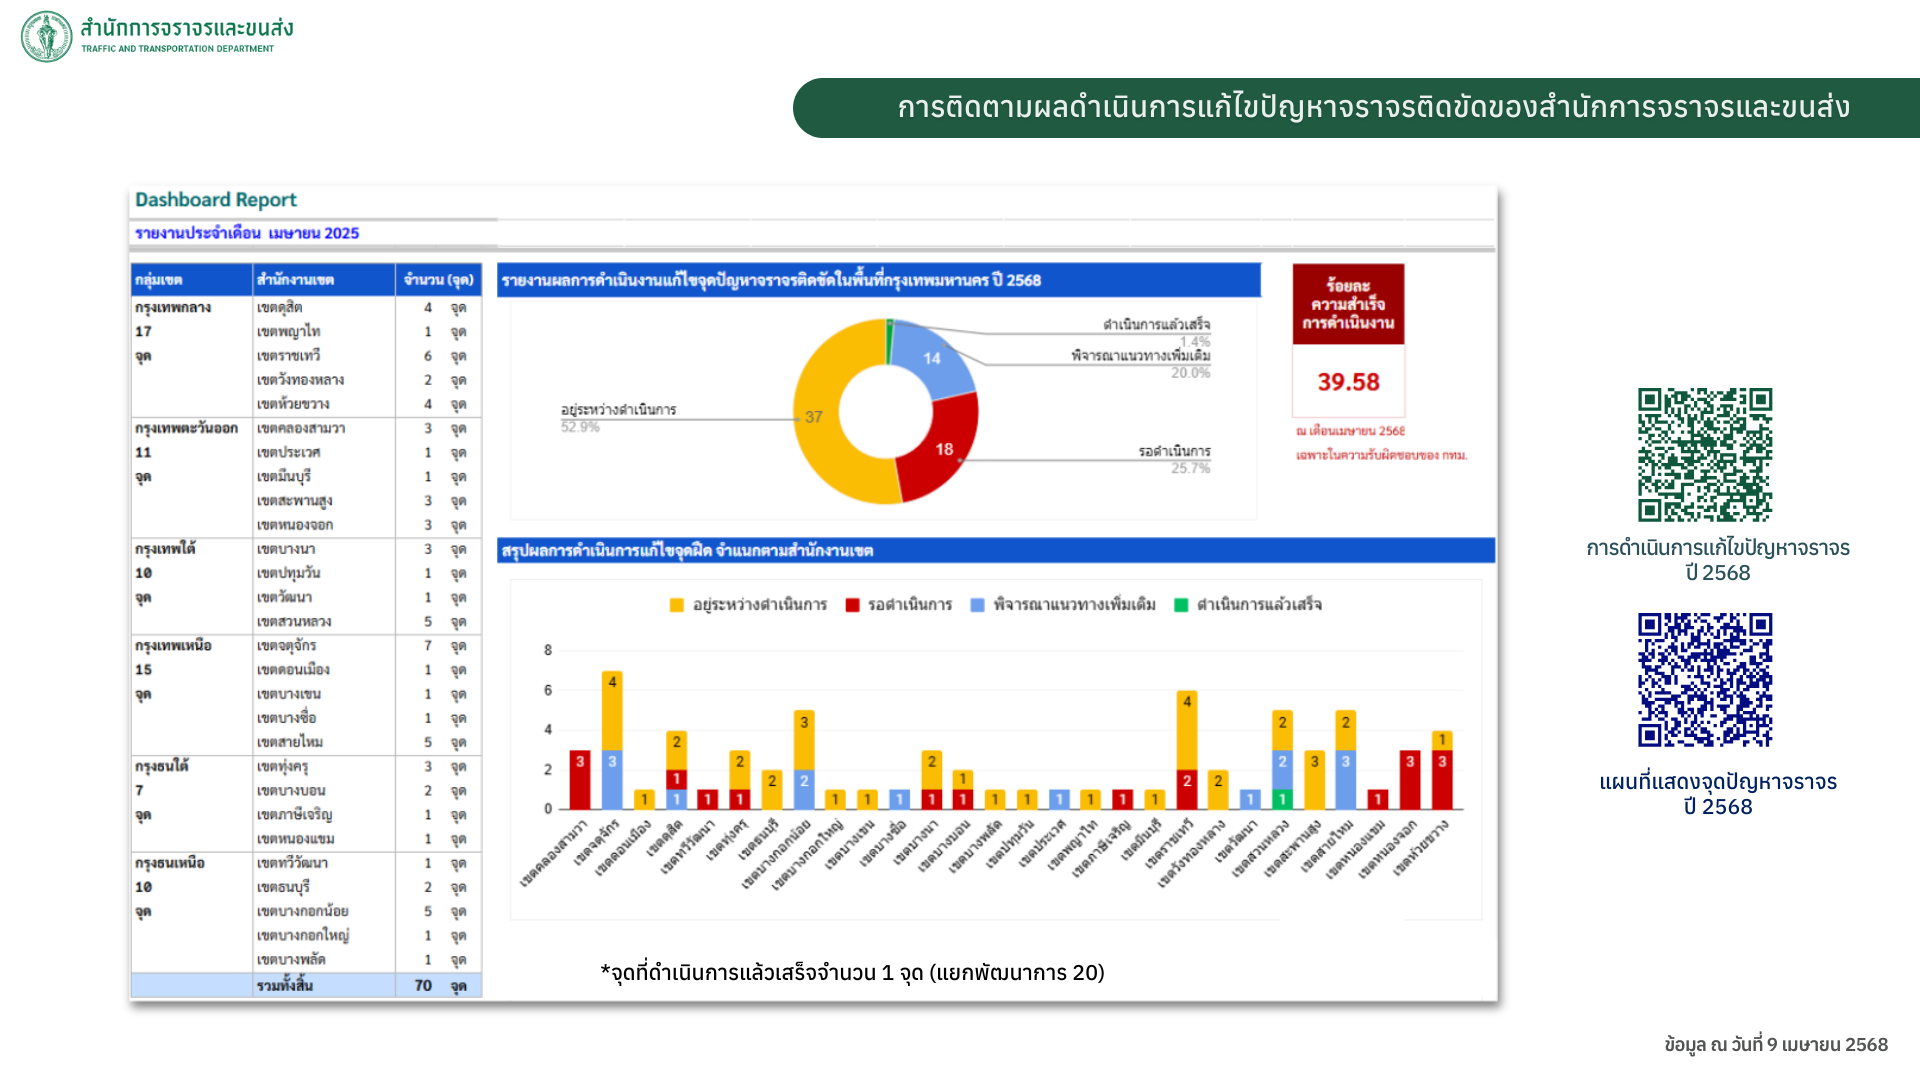Select the 'เขตทุ่งครุ' table row
1920x1080 pixels.
(367, 767)
